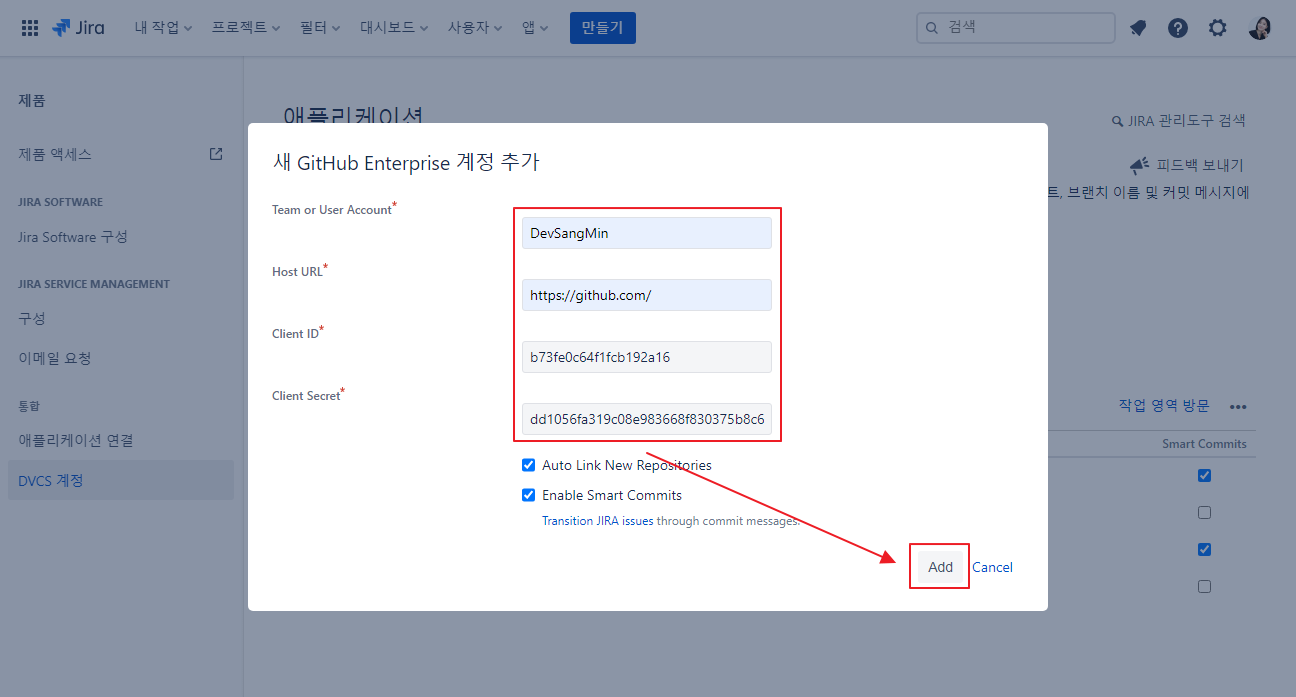Click the Transition JIRA issues help text

pos(670,521)
